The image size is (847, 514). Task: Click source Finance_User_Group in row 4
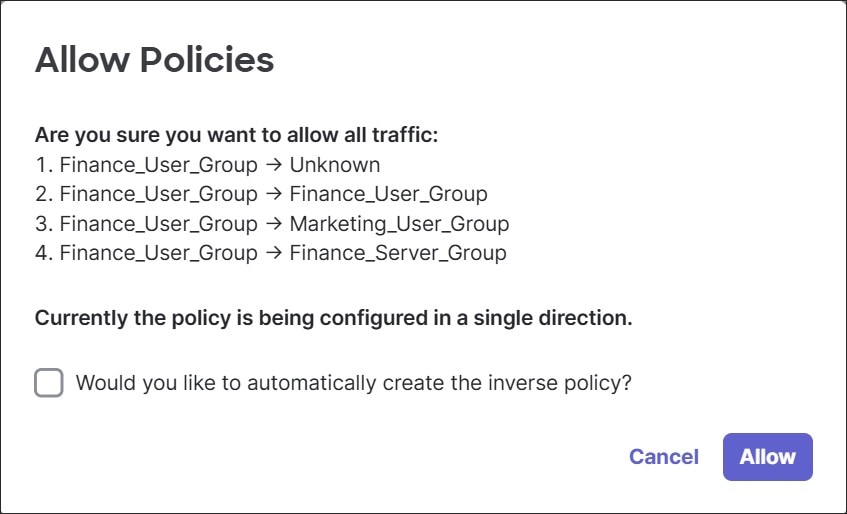pyautogui.click(x=158, y=253)
